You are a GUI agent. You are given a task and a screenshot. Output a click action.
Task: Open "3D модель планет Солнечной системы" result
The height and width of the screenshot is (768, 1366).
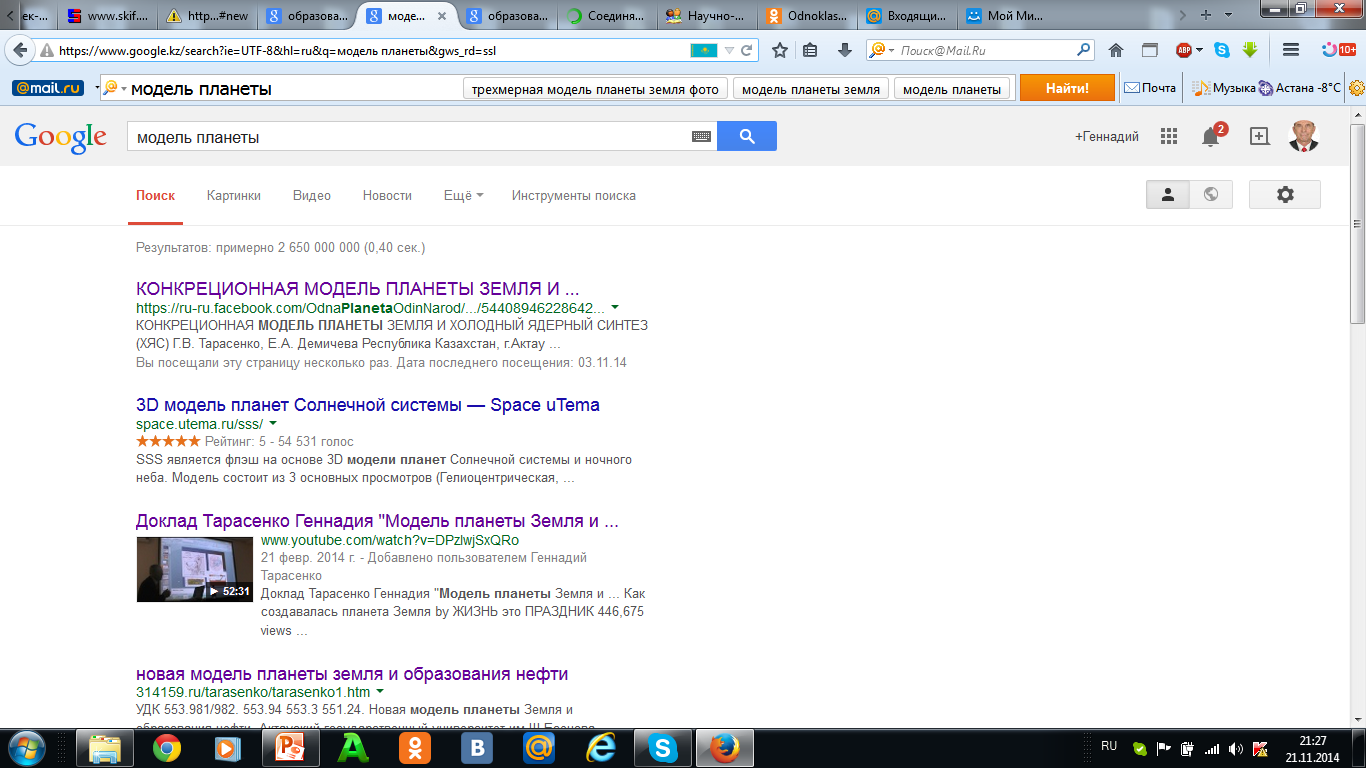click(367, 405)
